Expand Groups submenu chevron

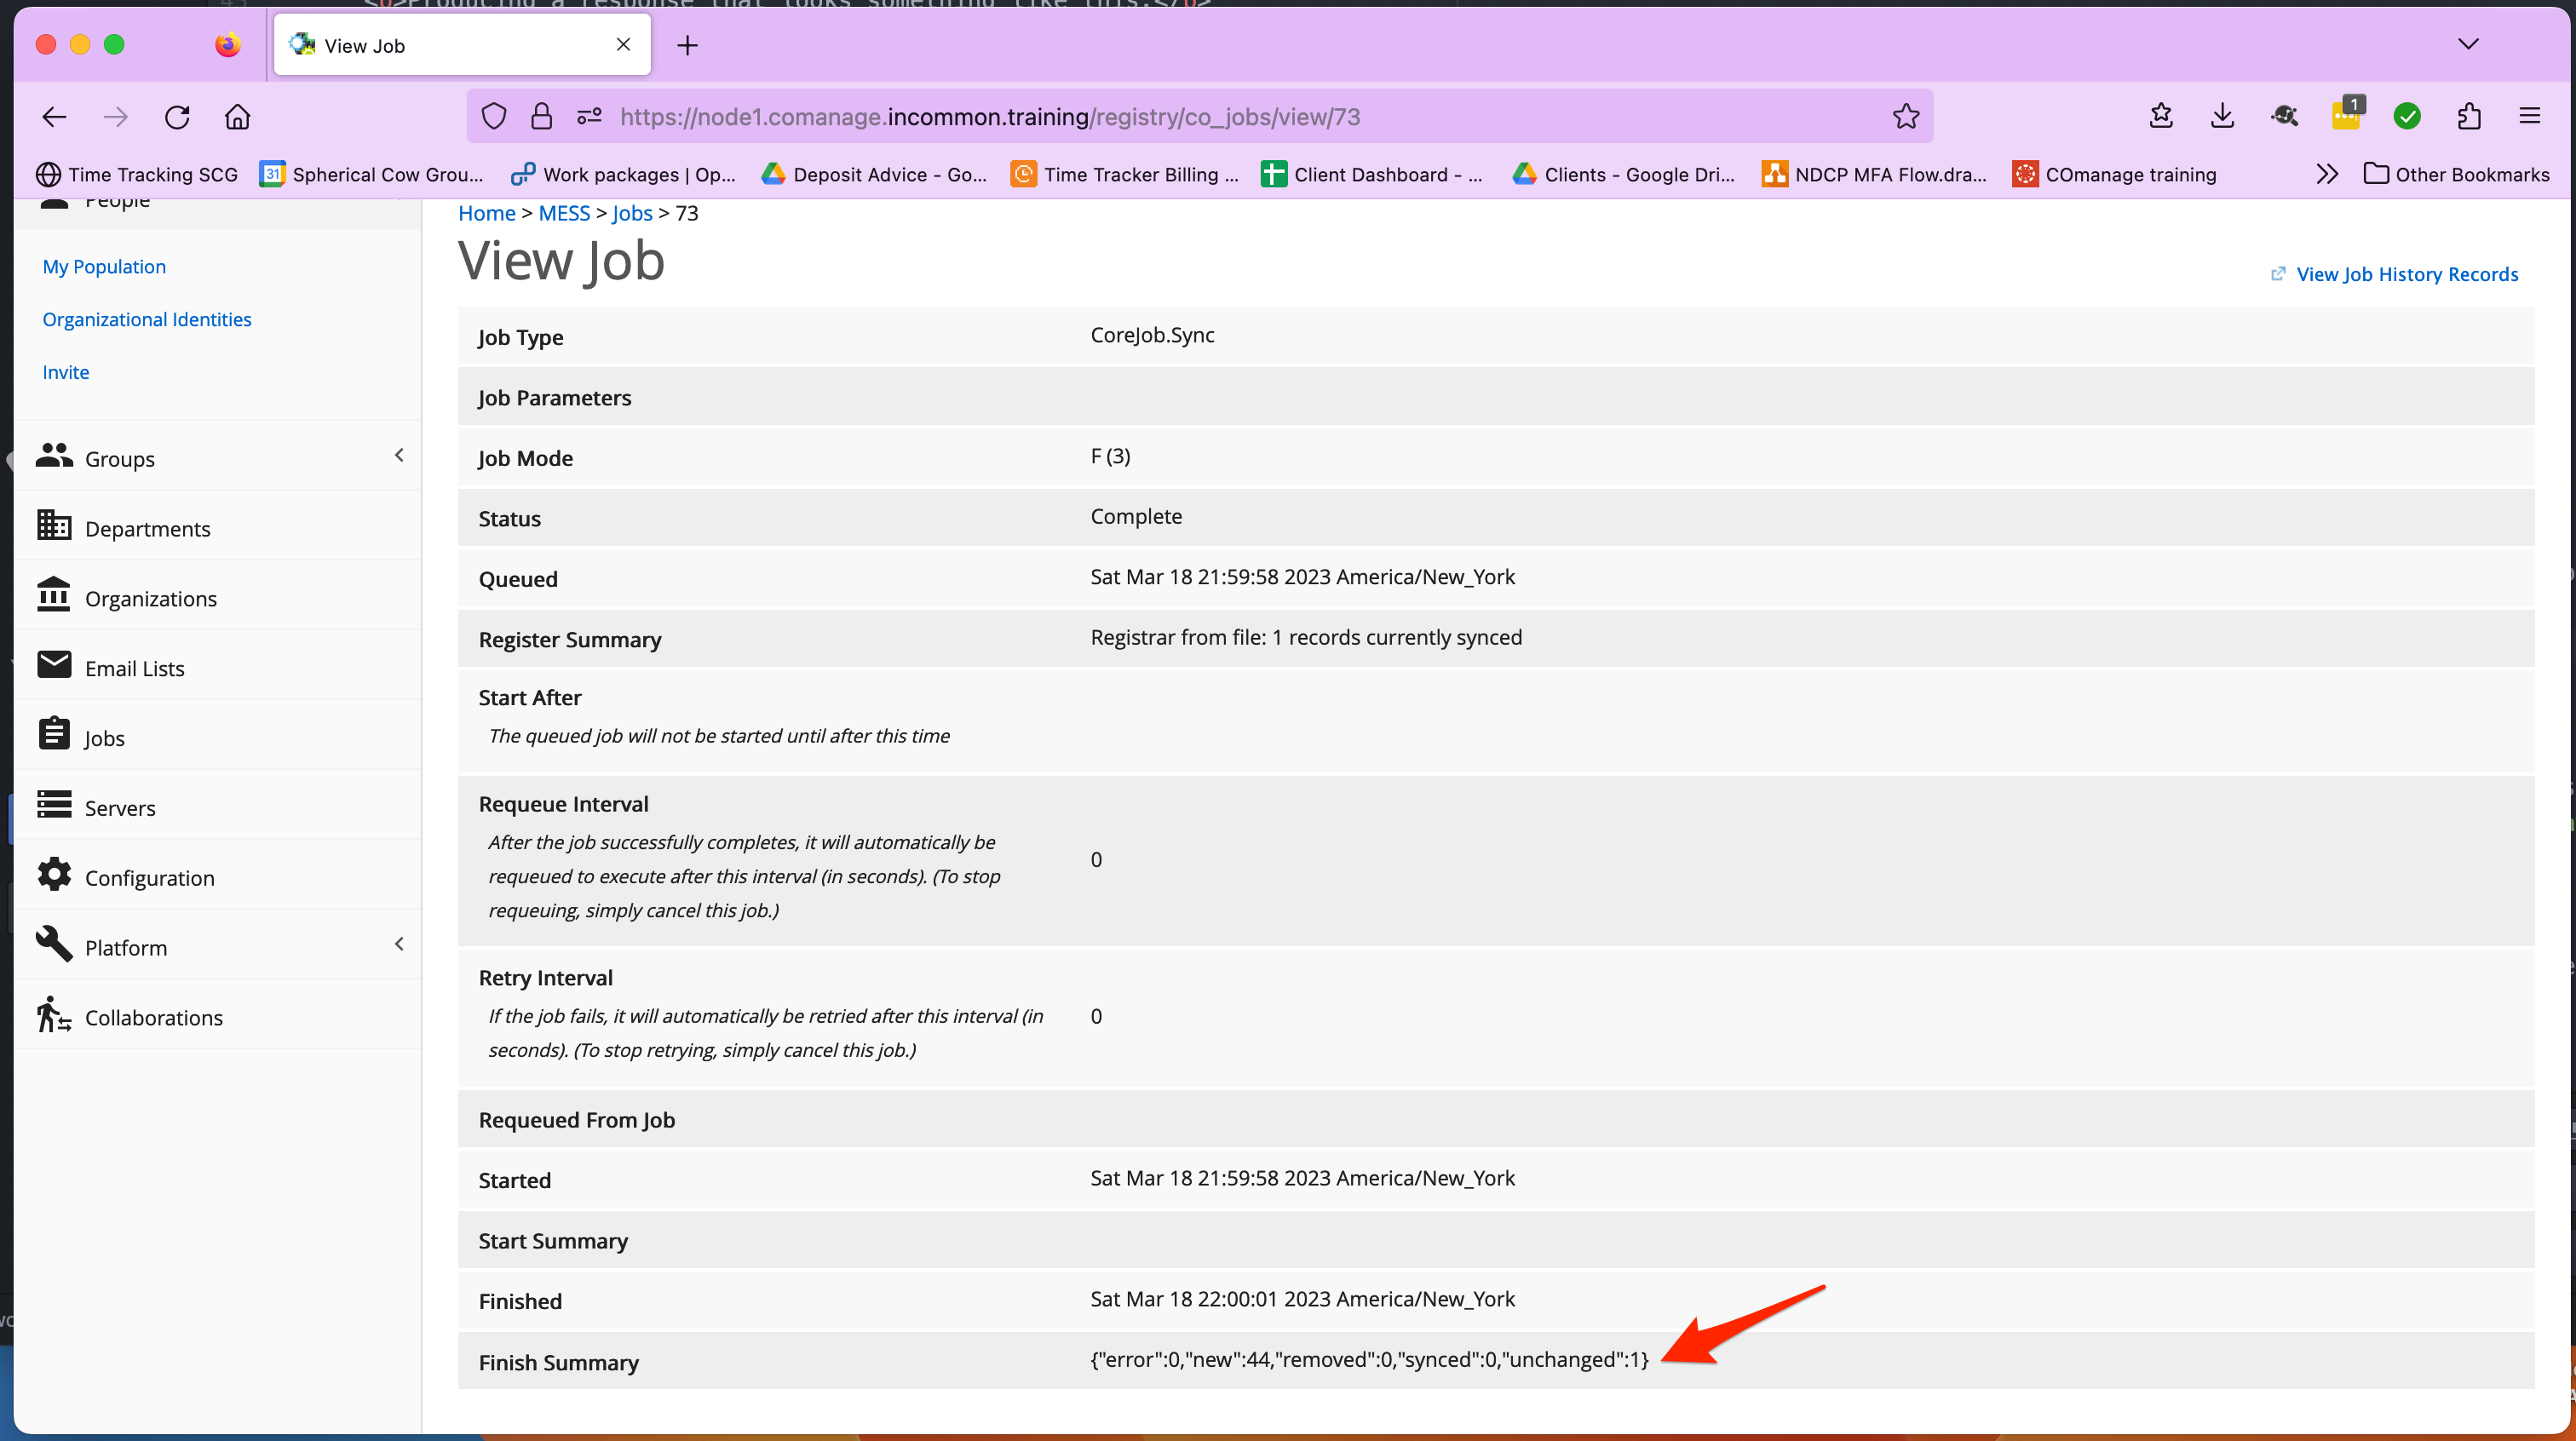399,455
